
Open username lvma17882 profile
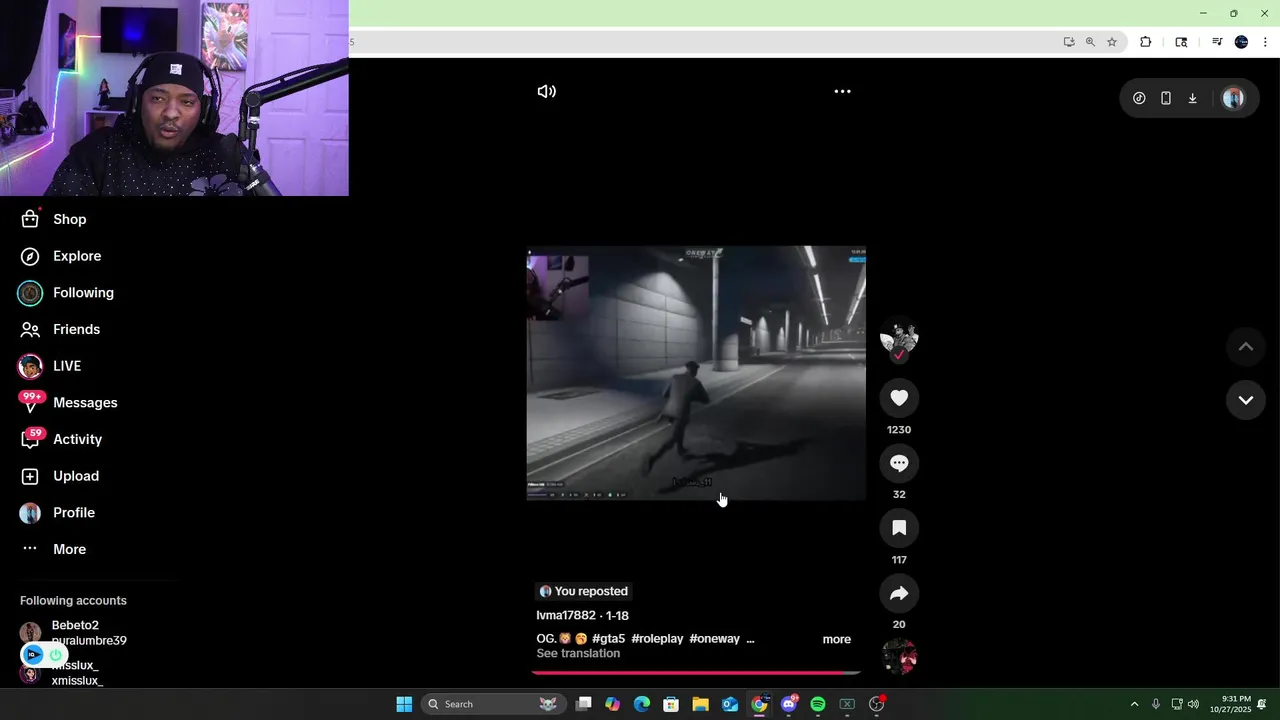pyautogui.click(x=566, y=616)
